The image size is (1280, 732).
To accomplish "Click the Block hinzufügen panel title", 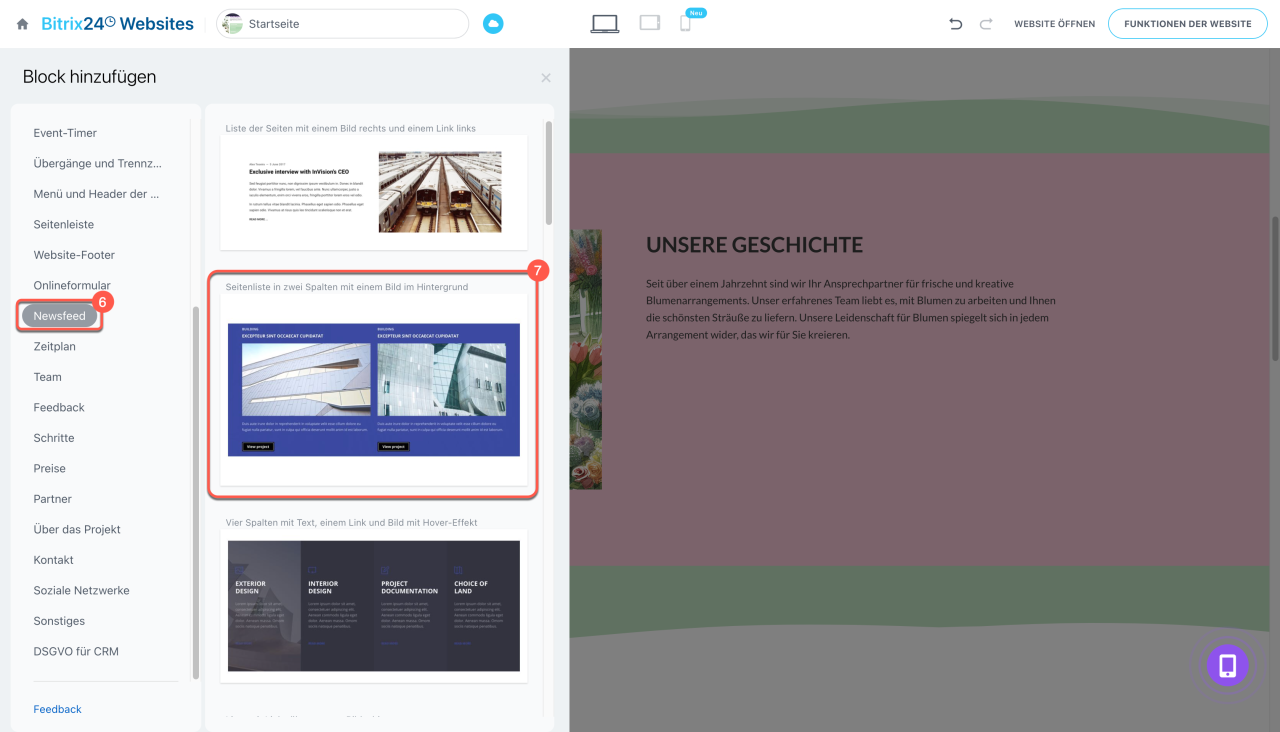I will (x=89, y=77).
